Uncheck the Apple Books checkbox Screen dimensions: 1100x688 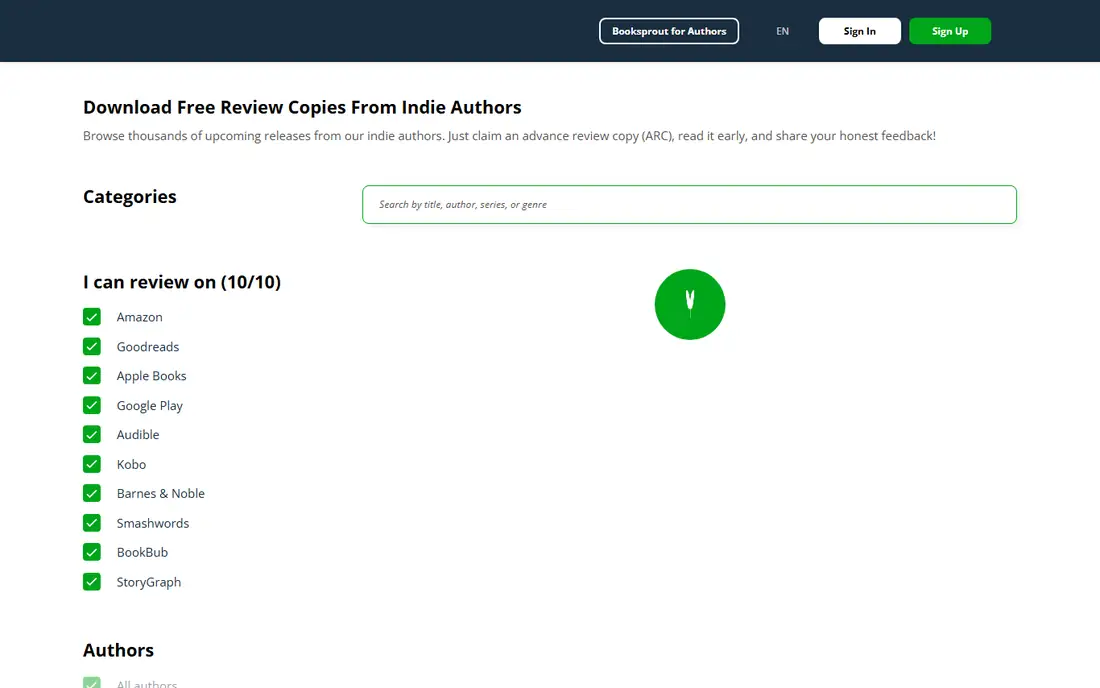click(92, 376)
